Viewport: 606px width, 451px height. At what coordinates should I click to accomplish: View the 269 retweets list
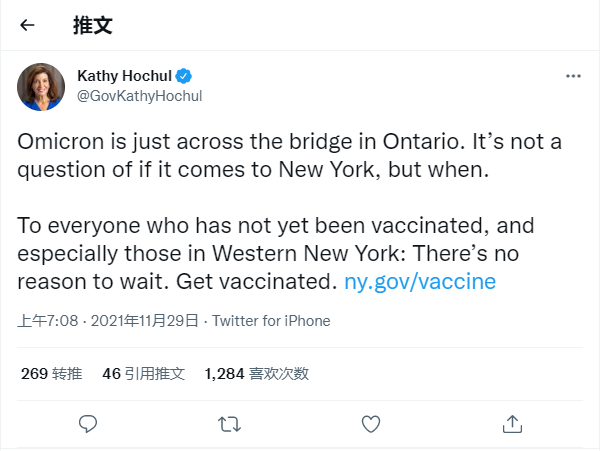point(51,374)
